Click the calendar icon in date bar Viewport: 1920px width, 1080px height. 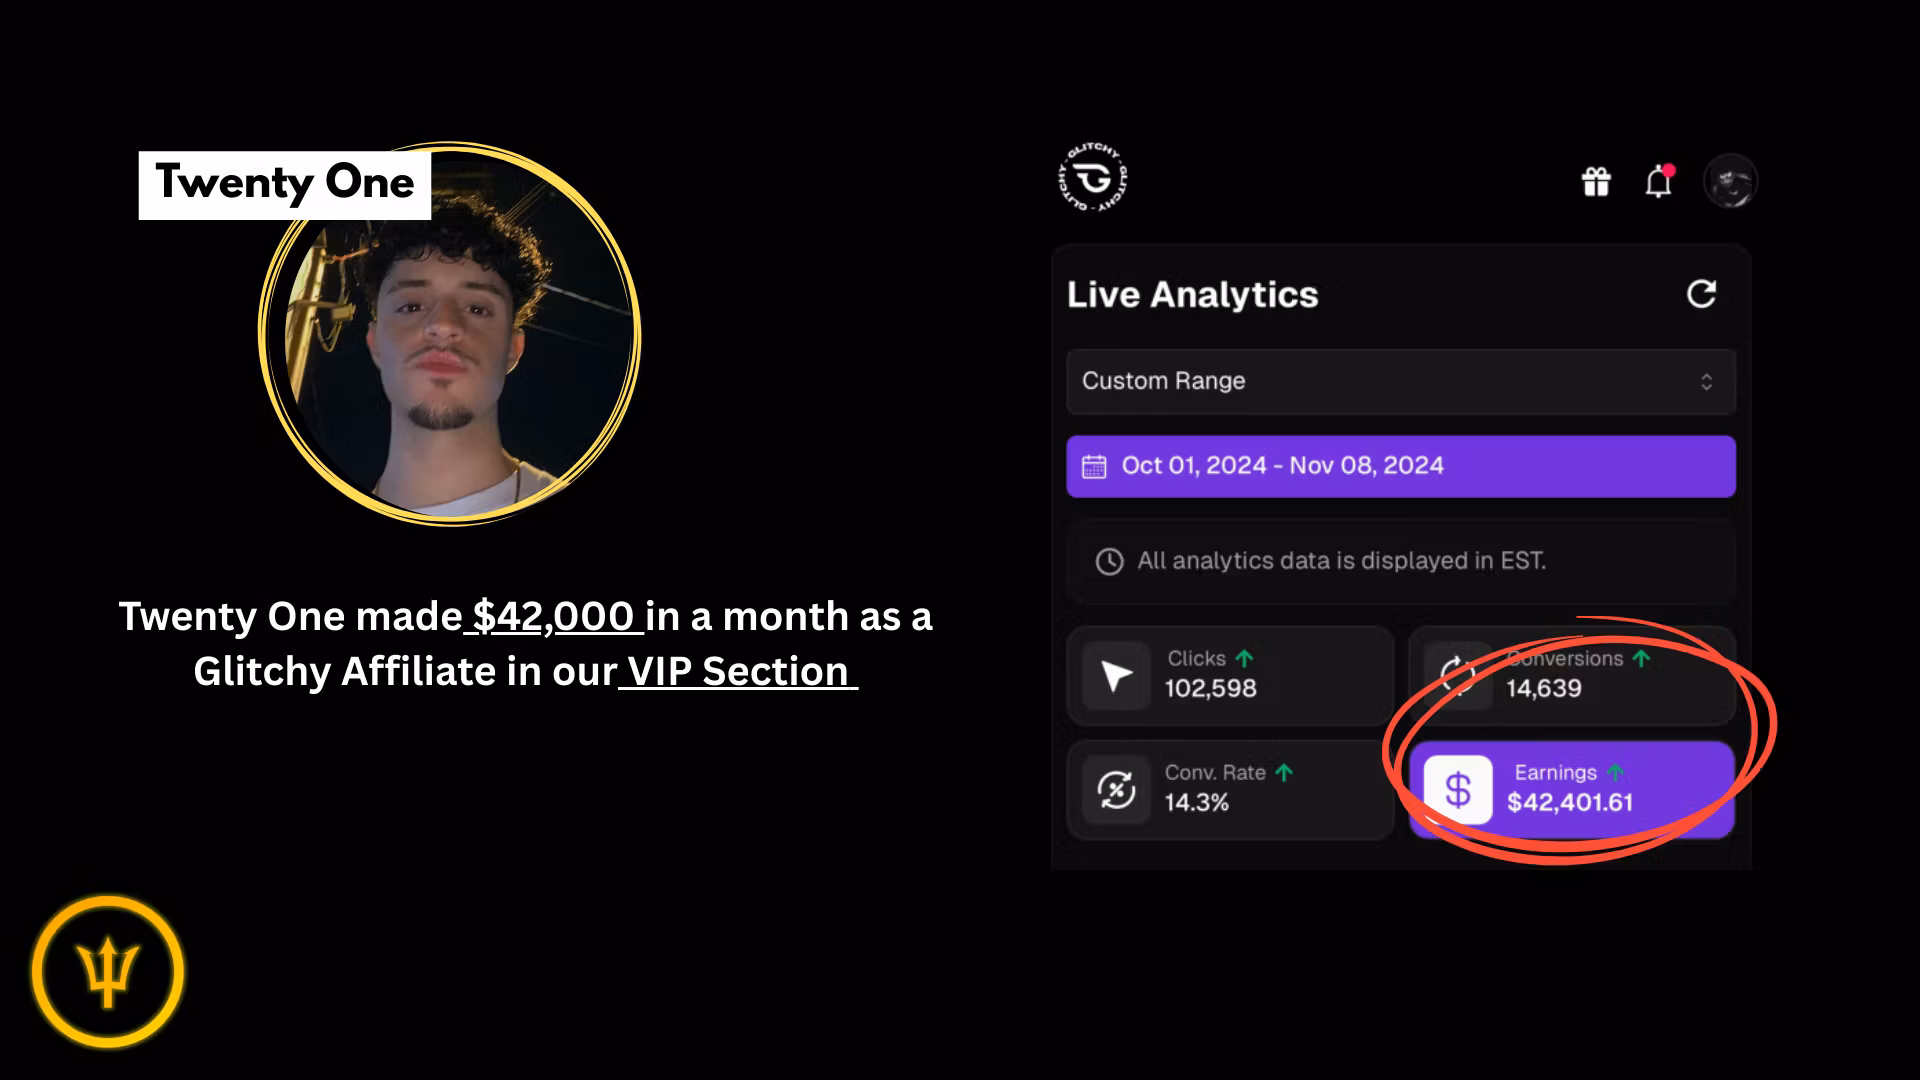[1094, 467]
